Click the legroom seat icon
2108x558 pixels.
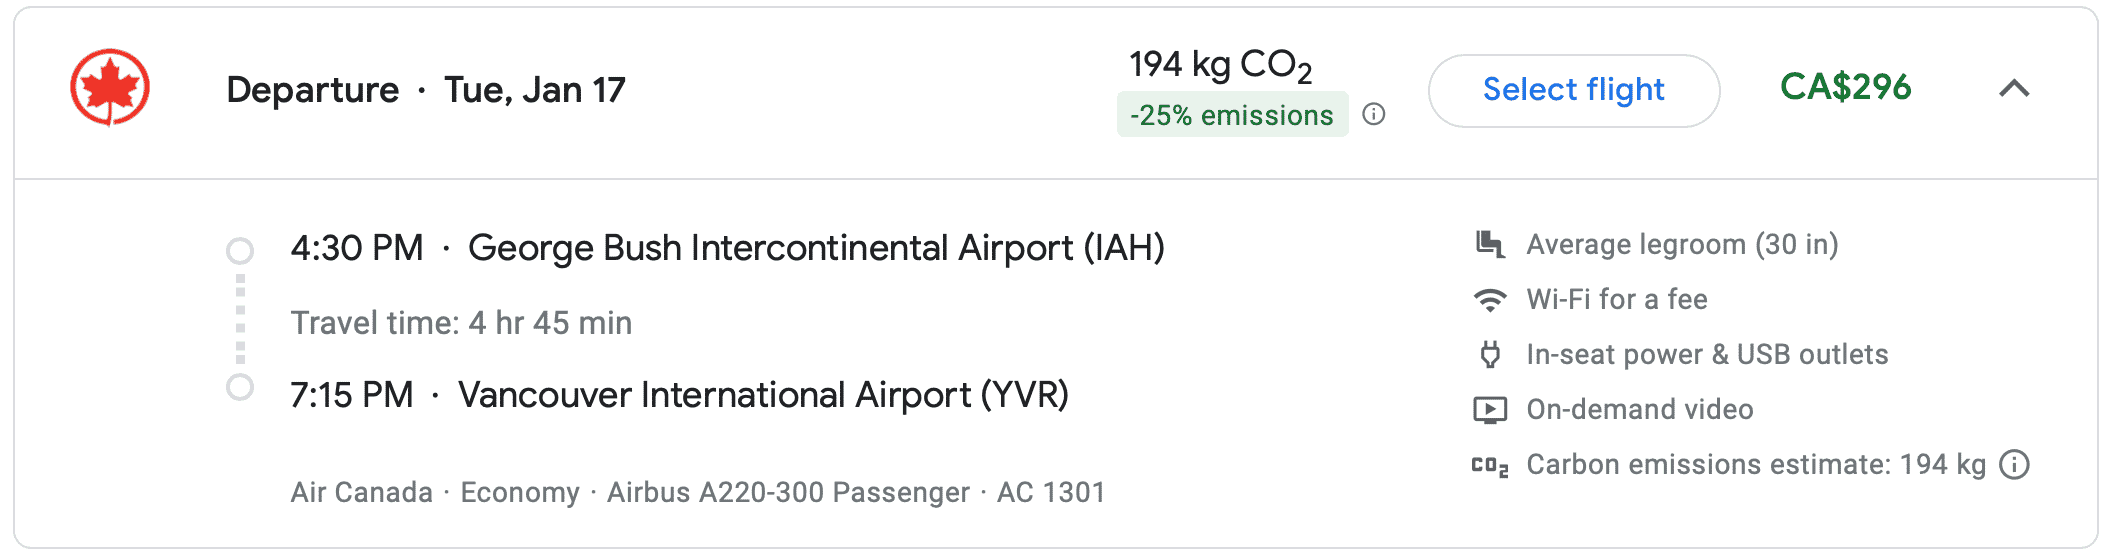(x=1490, y=244)
